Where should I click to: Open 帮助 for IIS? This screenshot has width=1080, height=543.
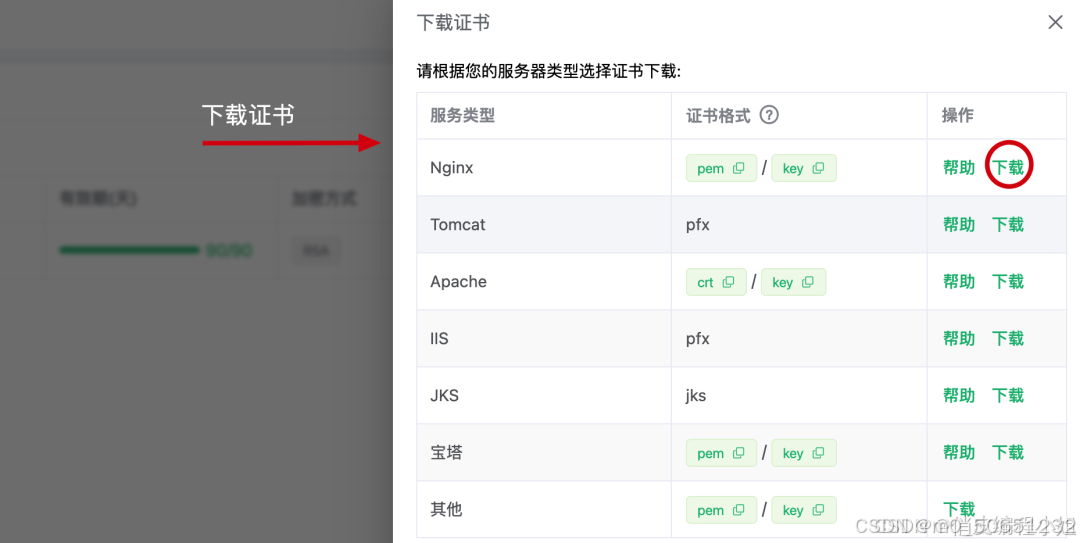[959, 338]
